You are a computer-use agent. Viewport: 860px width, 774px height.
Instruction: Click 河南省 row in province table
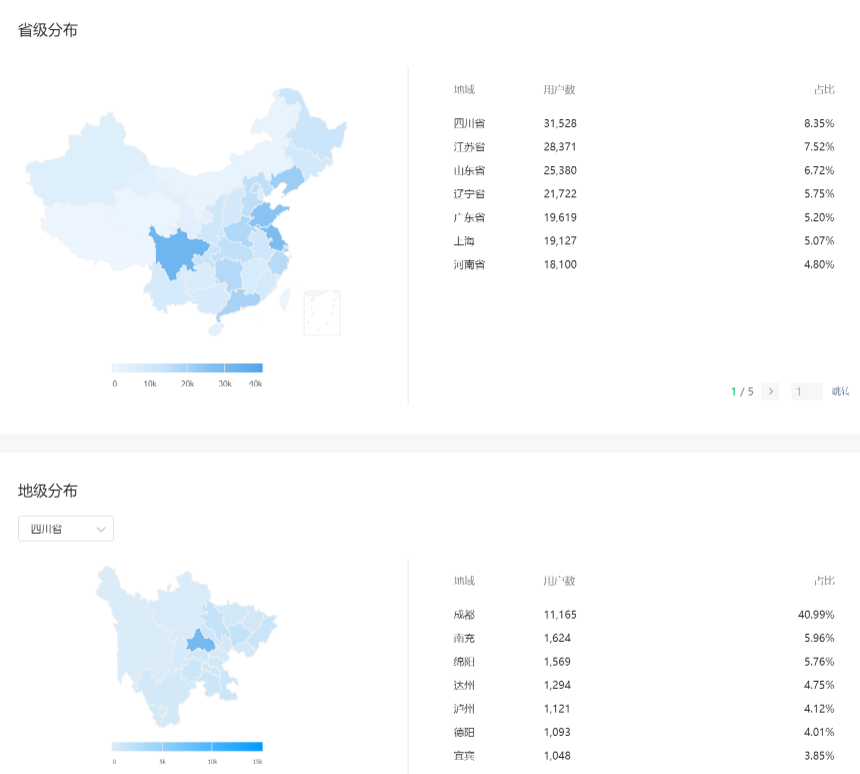pos(643,264)
